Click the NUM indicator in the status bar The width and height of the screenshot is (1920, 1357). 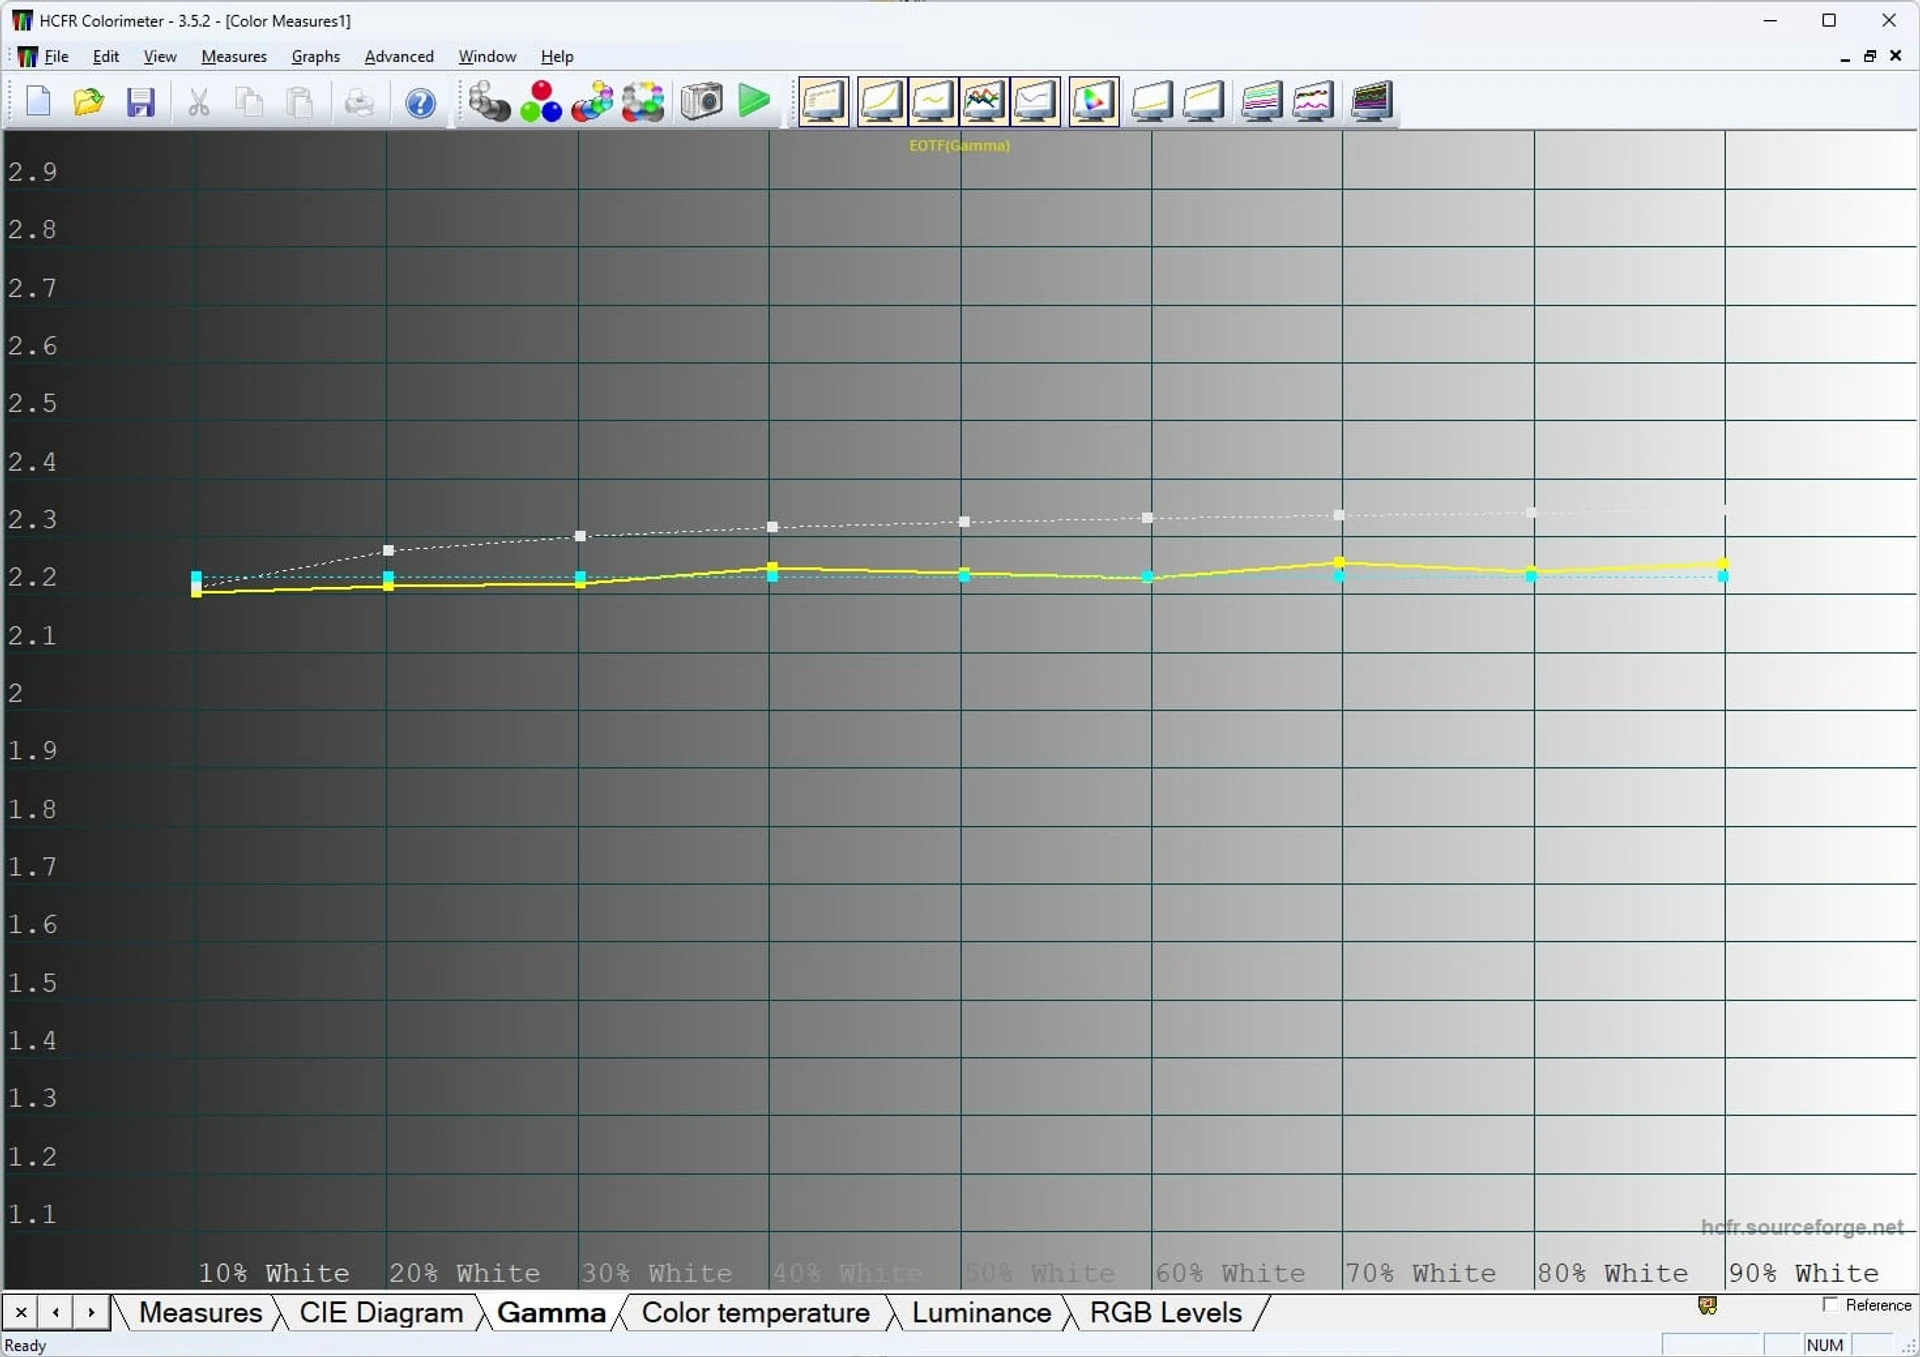1824,1345
